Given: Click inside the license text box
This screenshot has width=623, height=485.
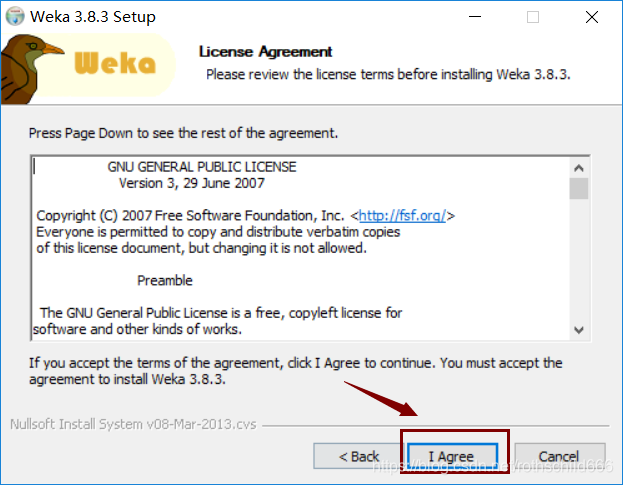Looking at the screenshot, I should click(x=300, y=290).
